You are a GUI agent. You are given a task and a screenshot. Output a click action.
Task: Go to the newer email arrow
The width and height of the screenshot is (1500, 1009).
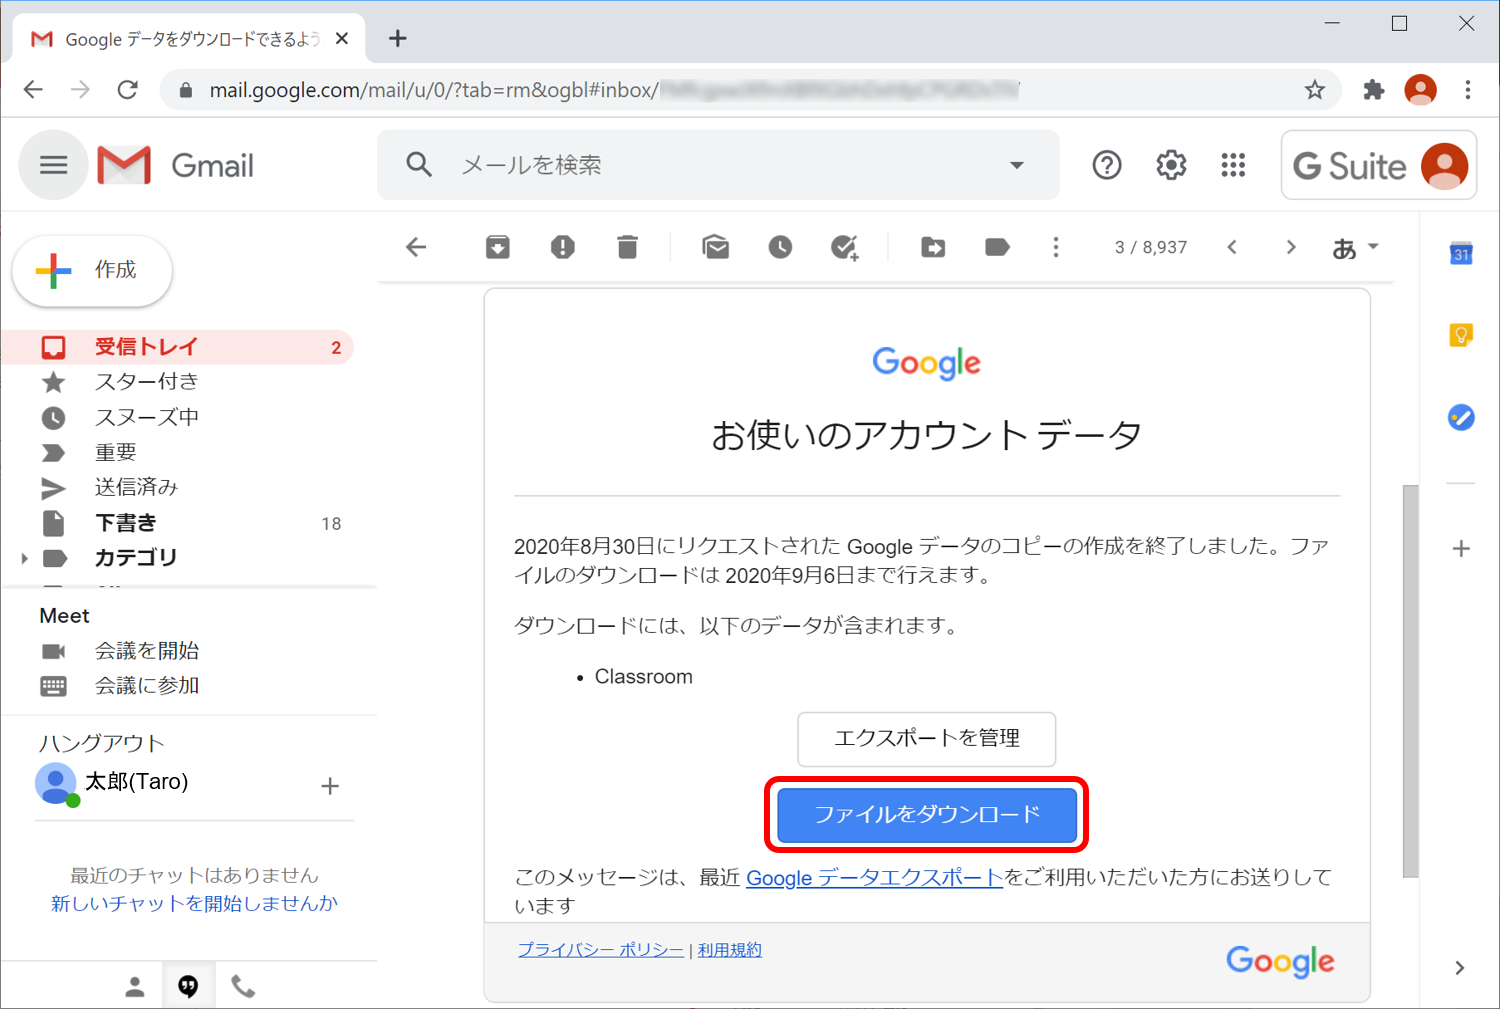[1232, 247]
